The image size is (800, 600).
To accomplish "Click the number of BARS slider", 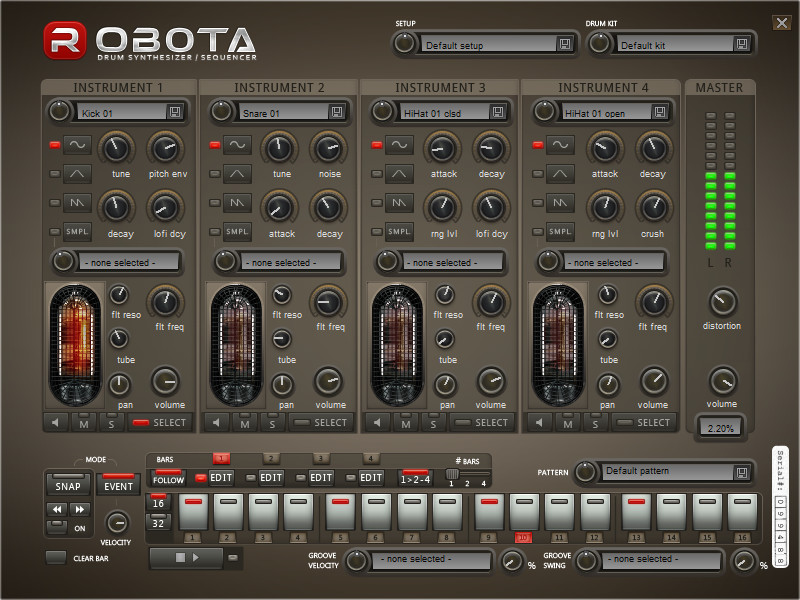I will point(451,475).
